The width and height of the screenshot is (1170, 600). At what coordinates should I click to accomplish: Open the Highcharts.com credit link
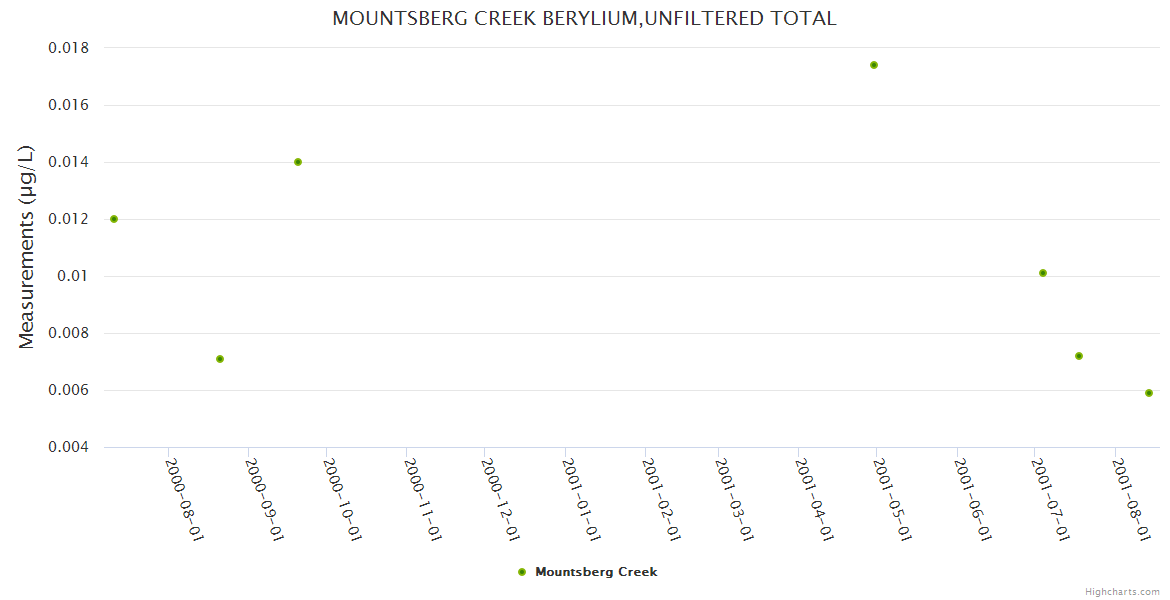1122,592
